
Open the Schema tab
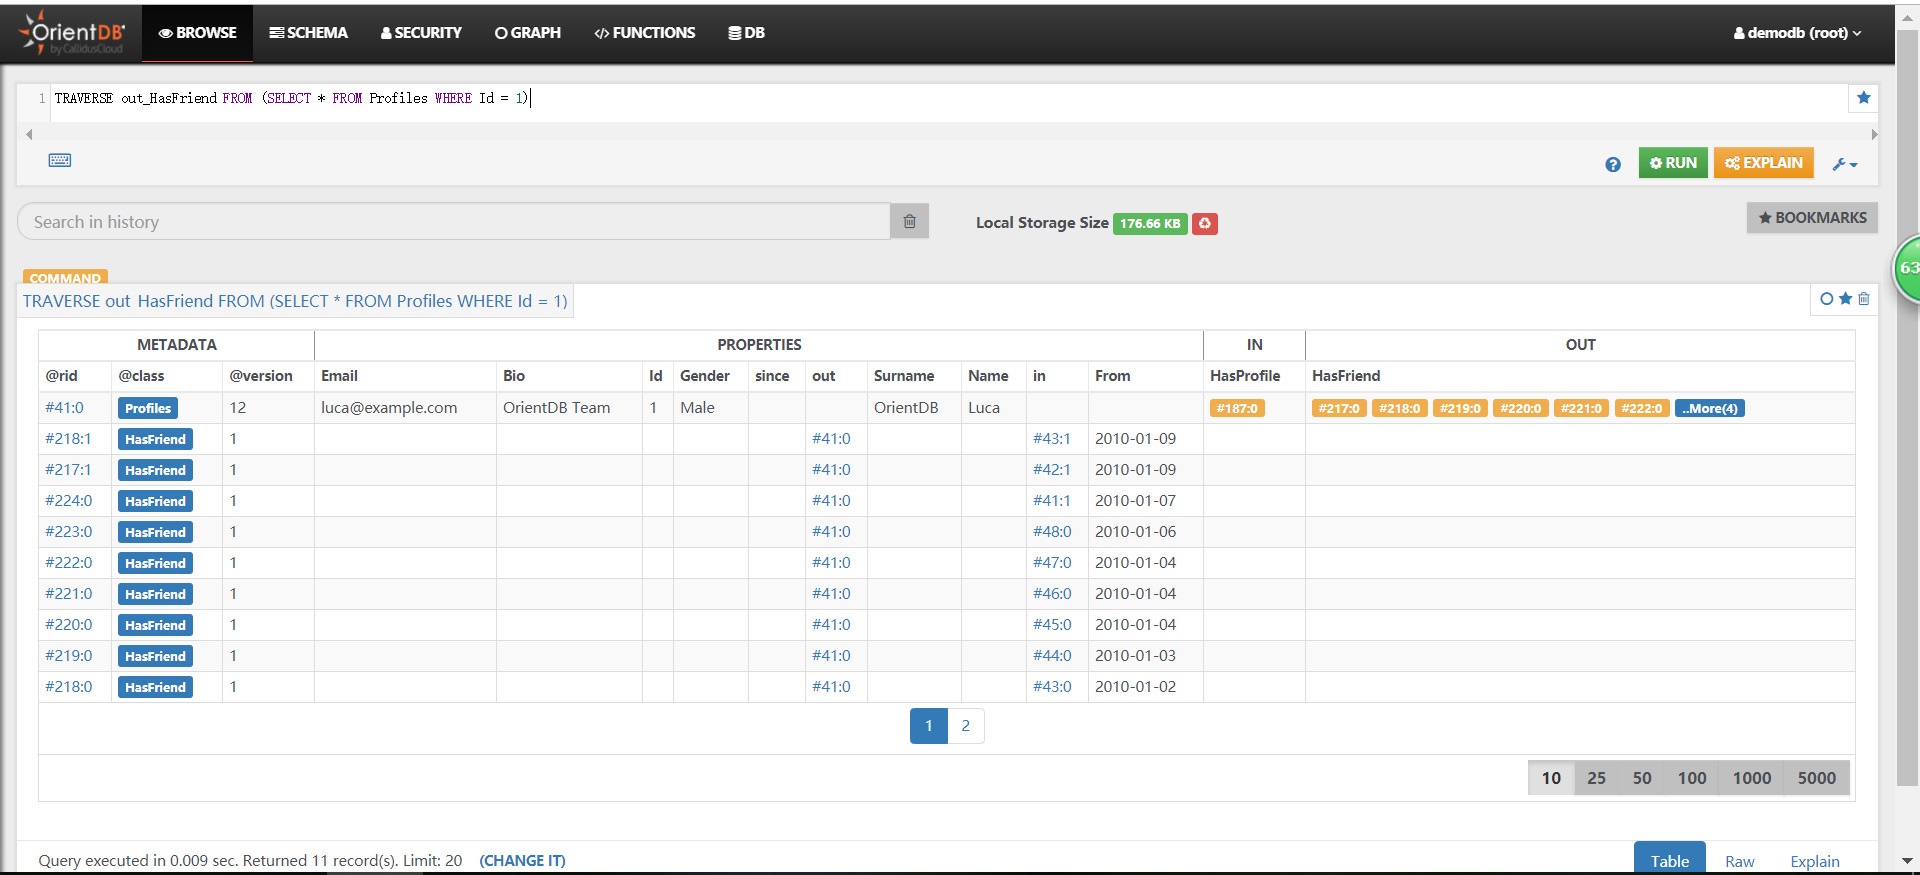click(x=308, y=33)
